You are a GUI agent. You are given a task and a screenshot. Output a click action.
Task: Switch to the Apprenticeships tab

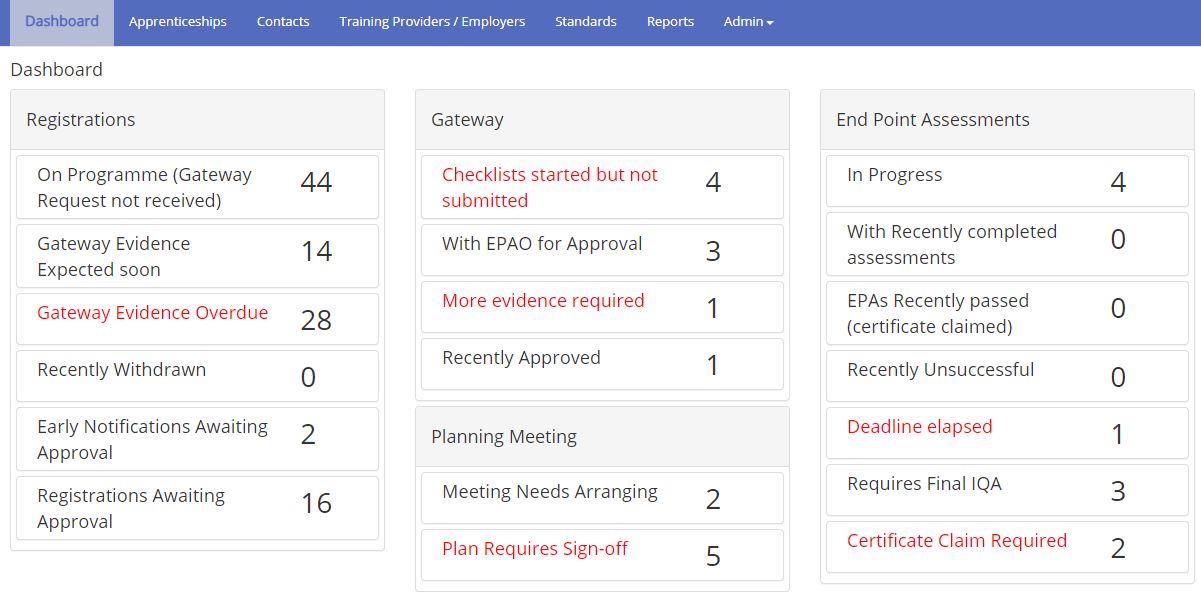pos(177,22)
